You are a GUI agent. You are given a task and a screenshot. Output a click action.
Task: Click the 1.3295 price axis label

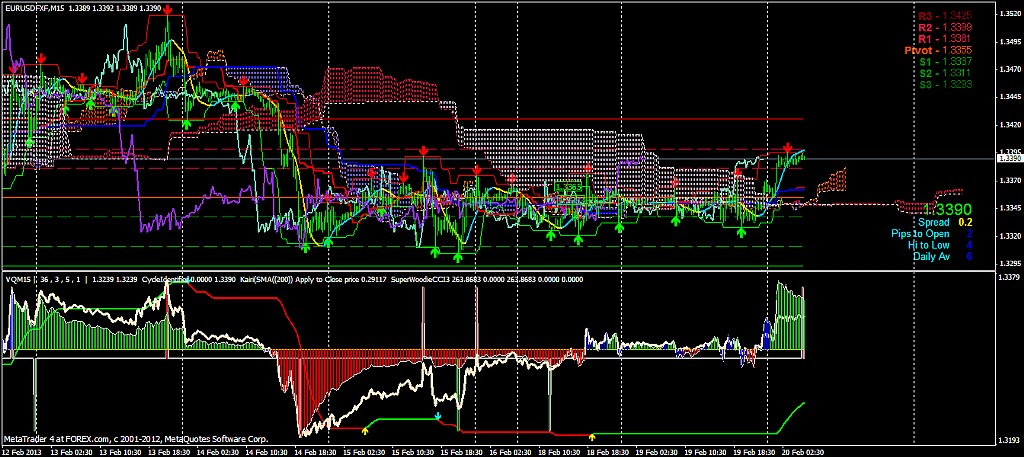[x=1008, y=263]
